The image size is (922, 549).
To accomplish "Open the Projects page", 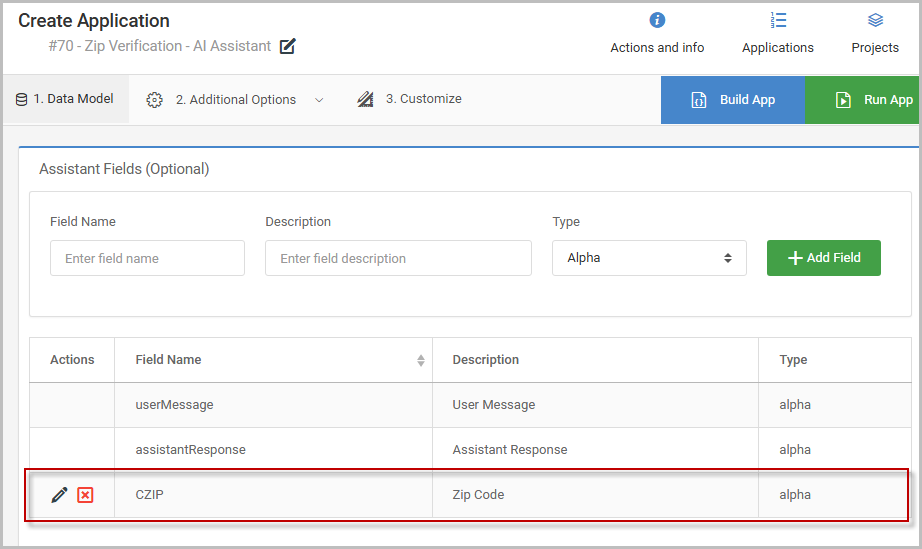I will (x=874, y=33).
